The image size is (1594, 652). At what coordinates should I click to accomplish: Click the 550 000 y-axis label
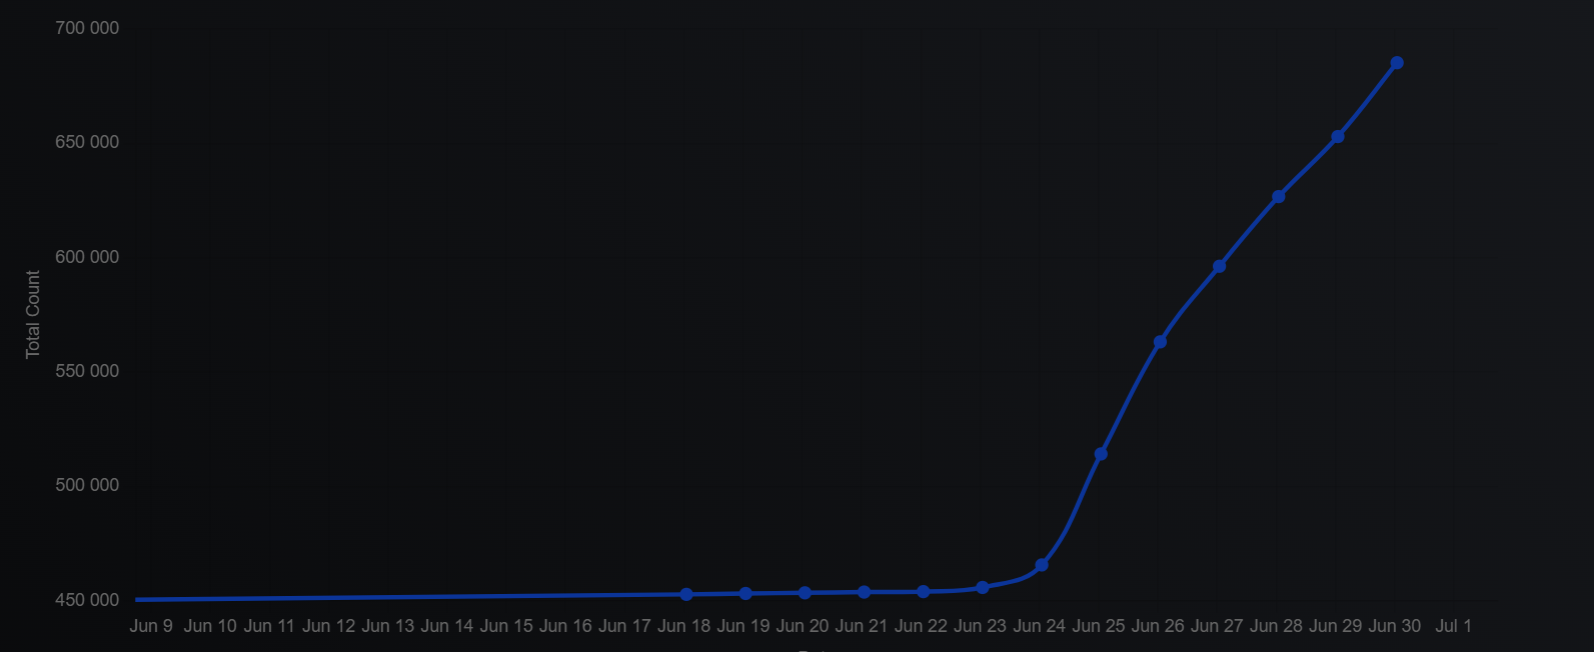coord(87,371)
